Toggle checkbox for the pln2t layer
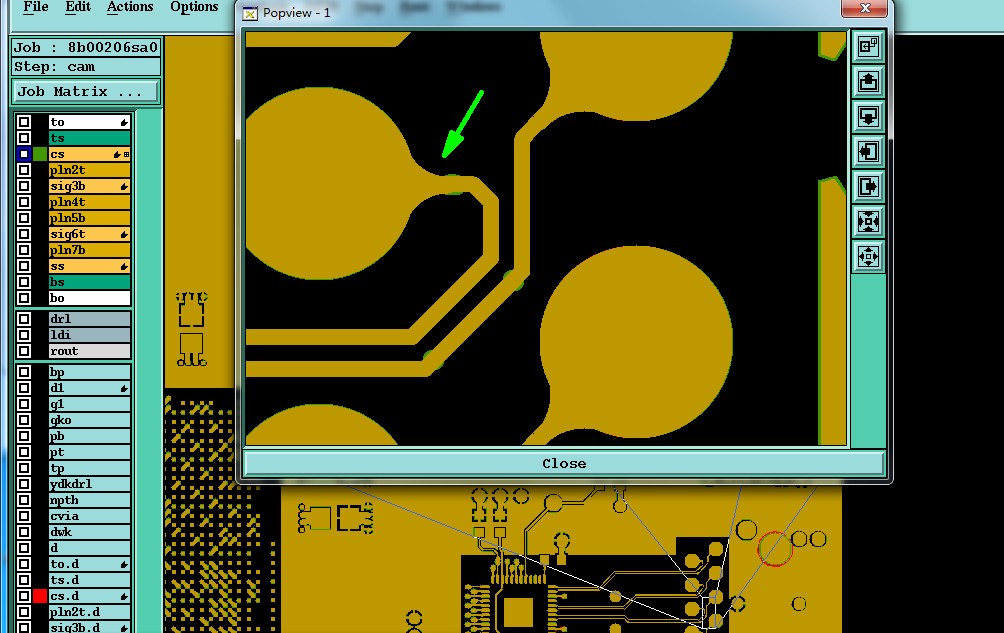This screenshot has width=1004, height=633. coord(24,170)
